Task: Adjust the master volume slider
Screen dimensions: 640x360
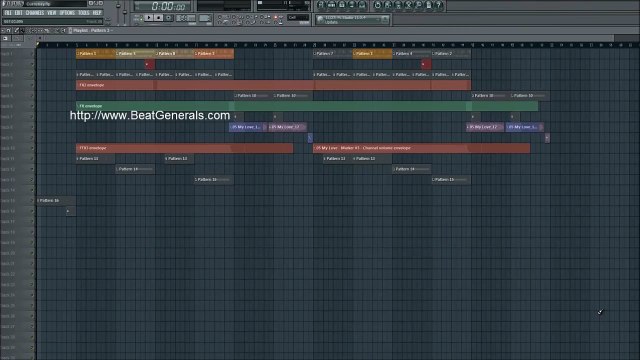Action: tap(118, 7)
